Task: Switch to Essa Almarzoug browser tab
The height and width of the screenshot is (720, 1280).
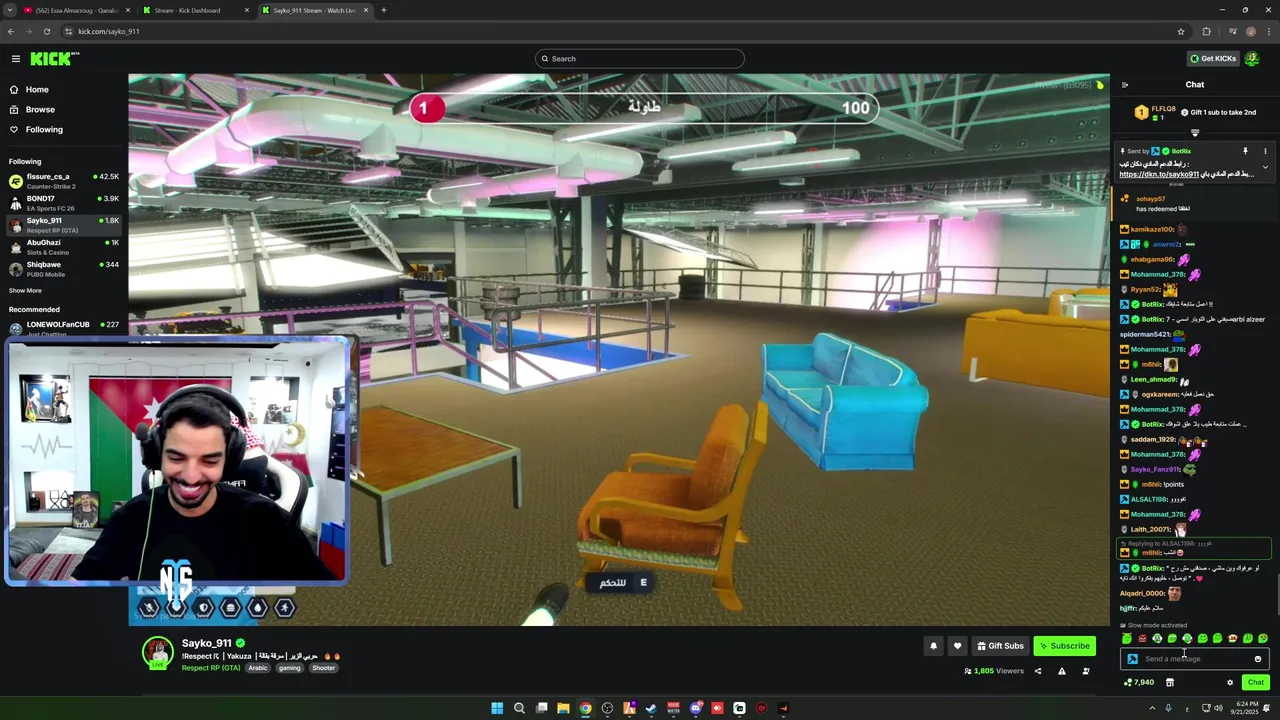Action: point(76,10)
